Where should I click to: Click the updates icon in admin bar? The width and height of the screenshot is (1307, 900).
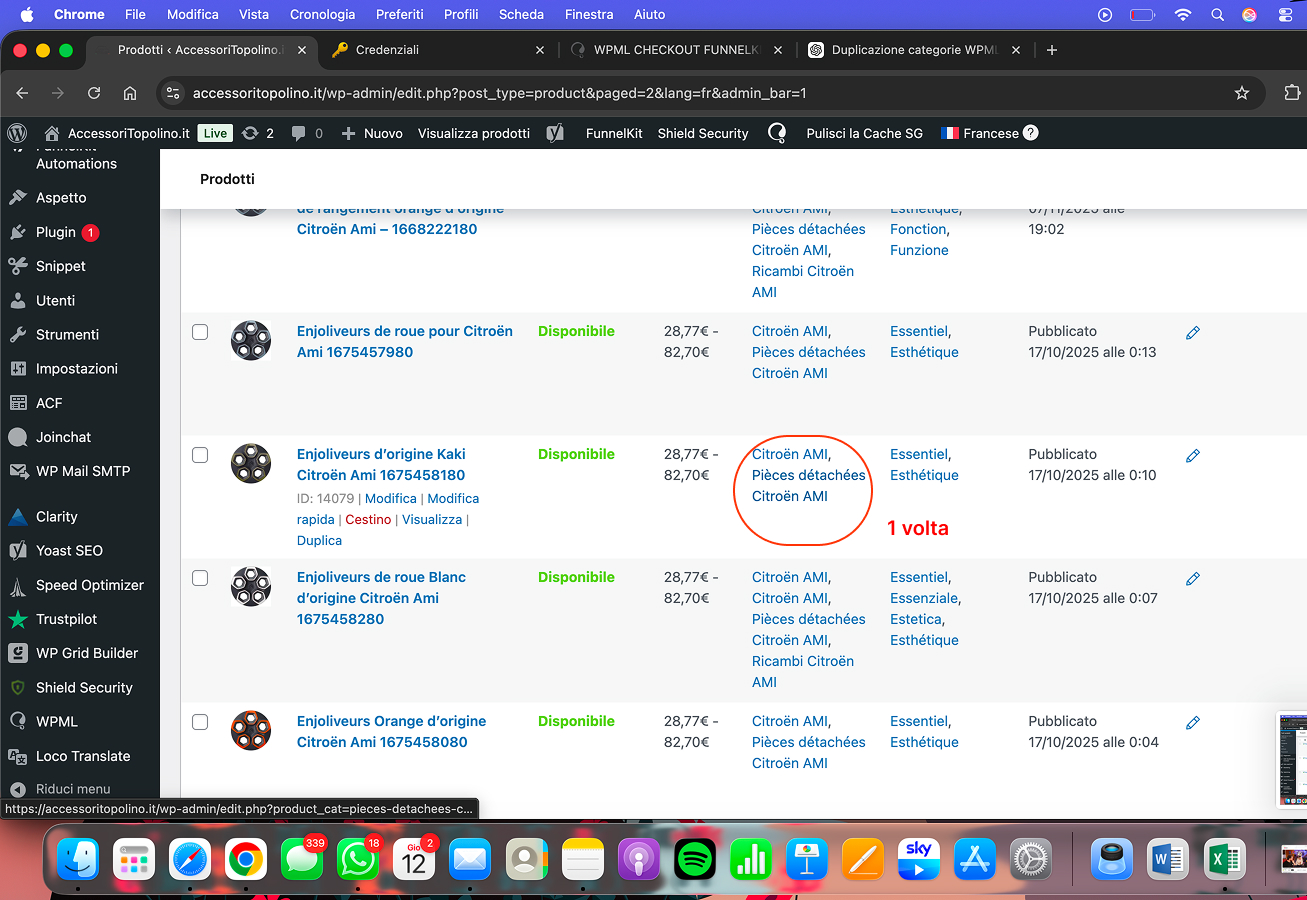(x=251, y=133)
